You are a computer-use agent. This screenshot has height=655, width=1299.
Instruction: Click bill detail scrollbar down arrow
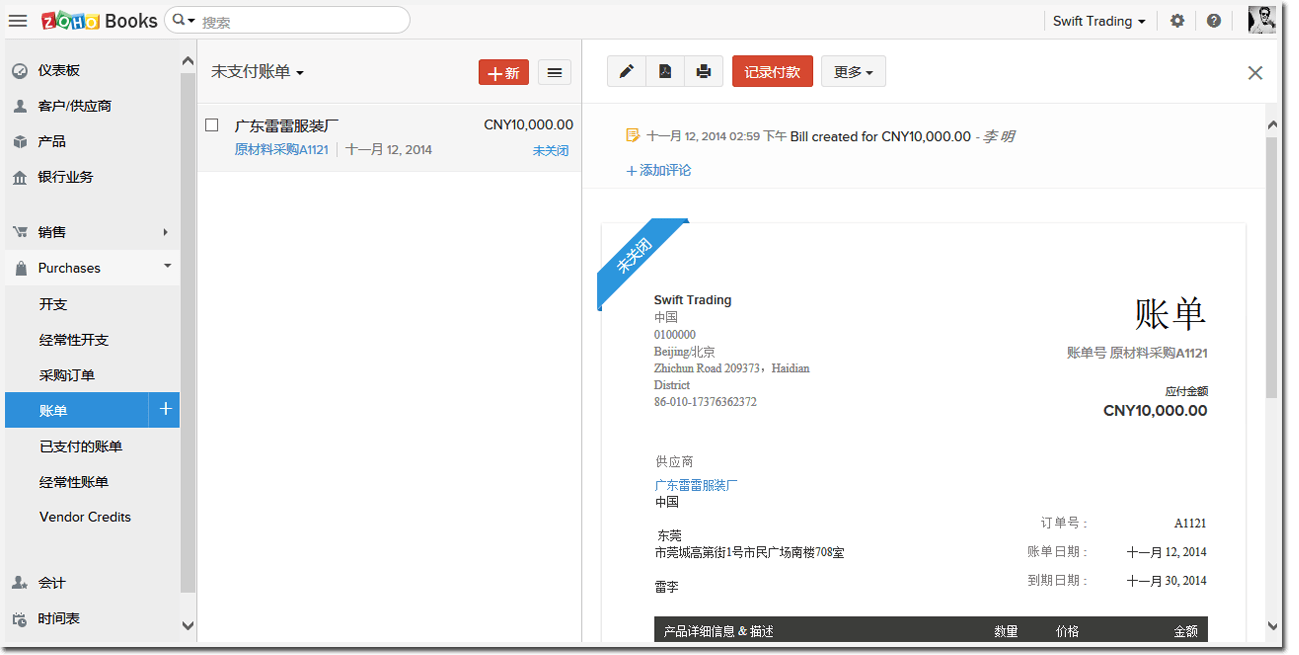pyautogui.click(x=1272, y=626)
